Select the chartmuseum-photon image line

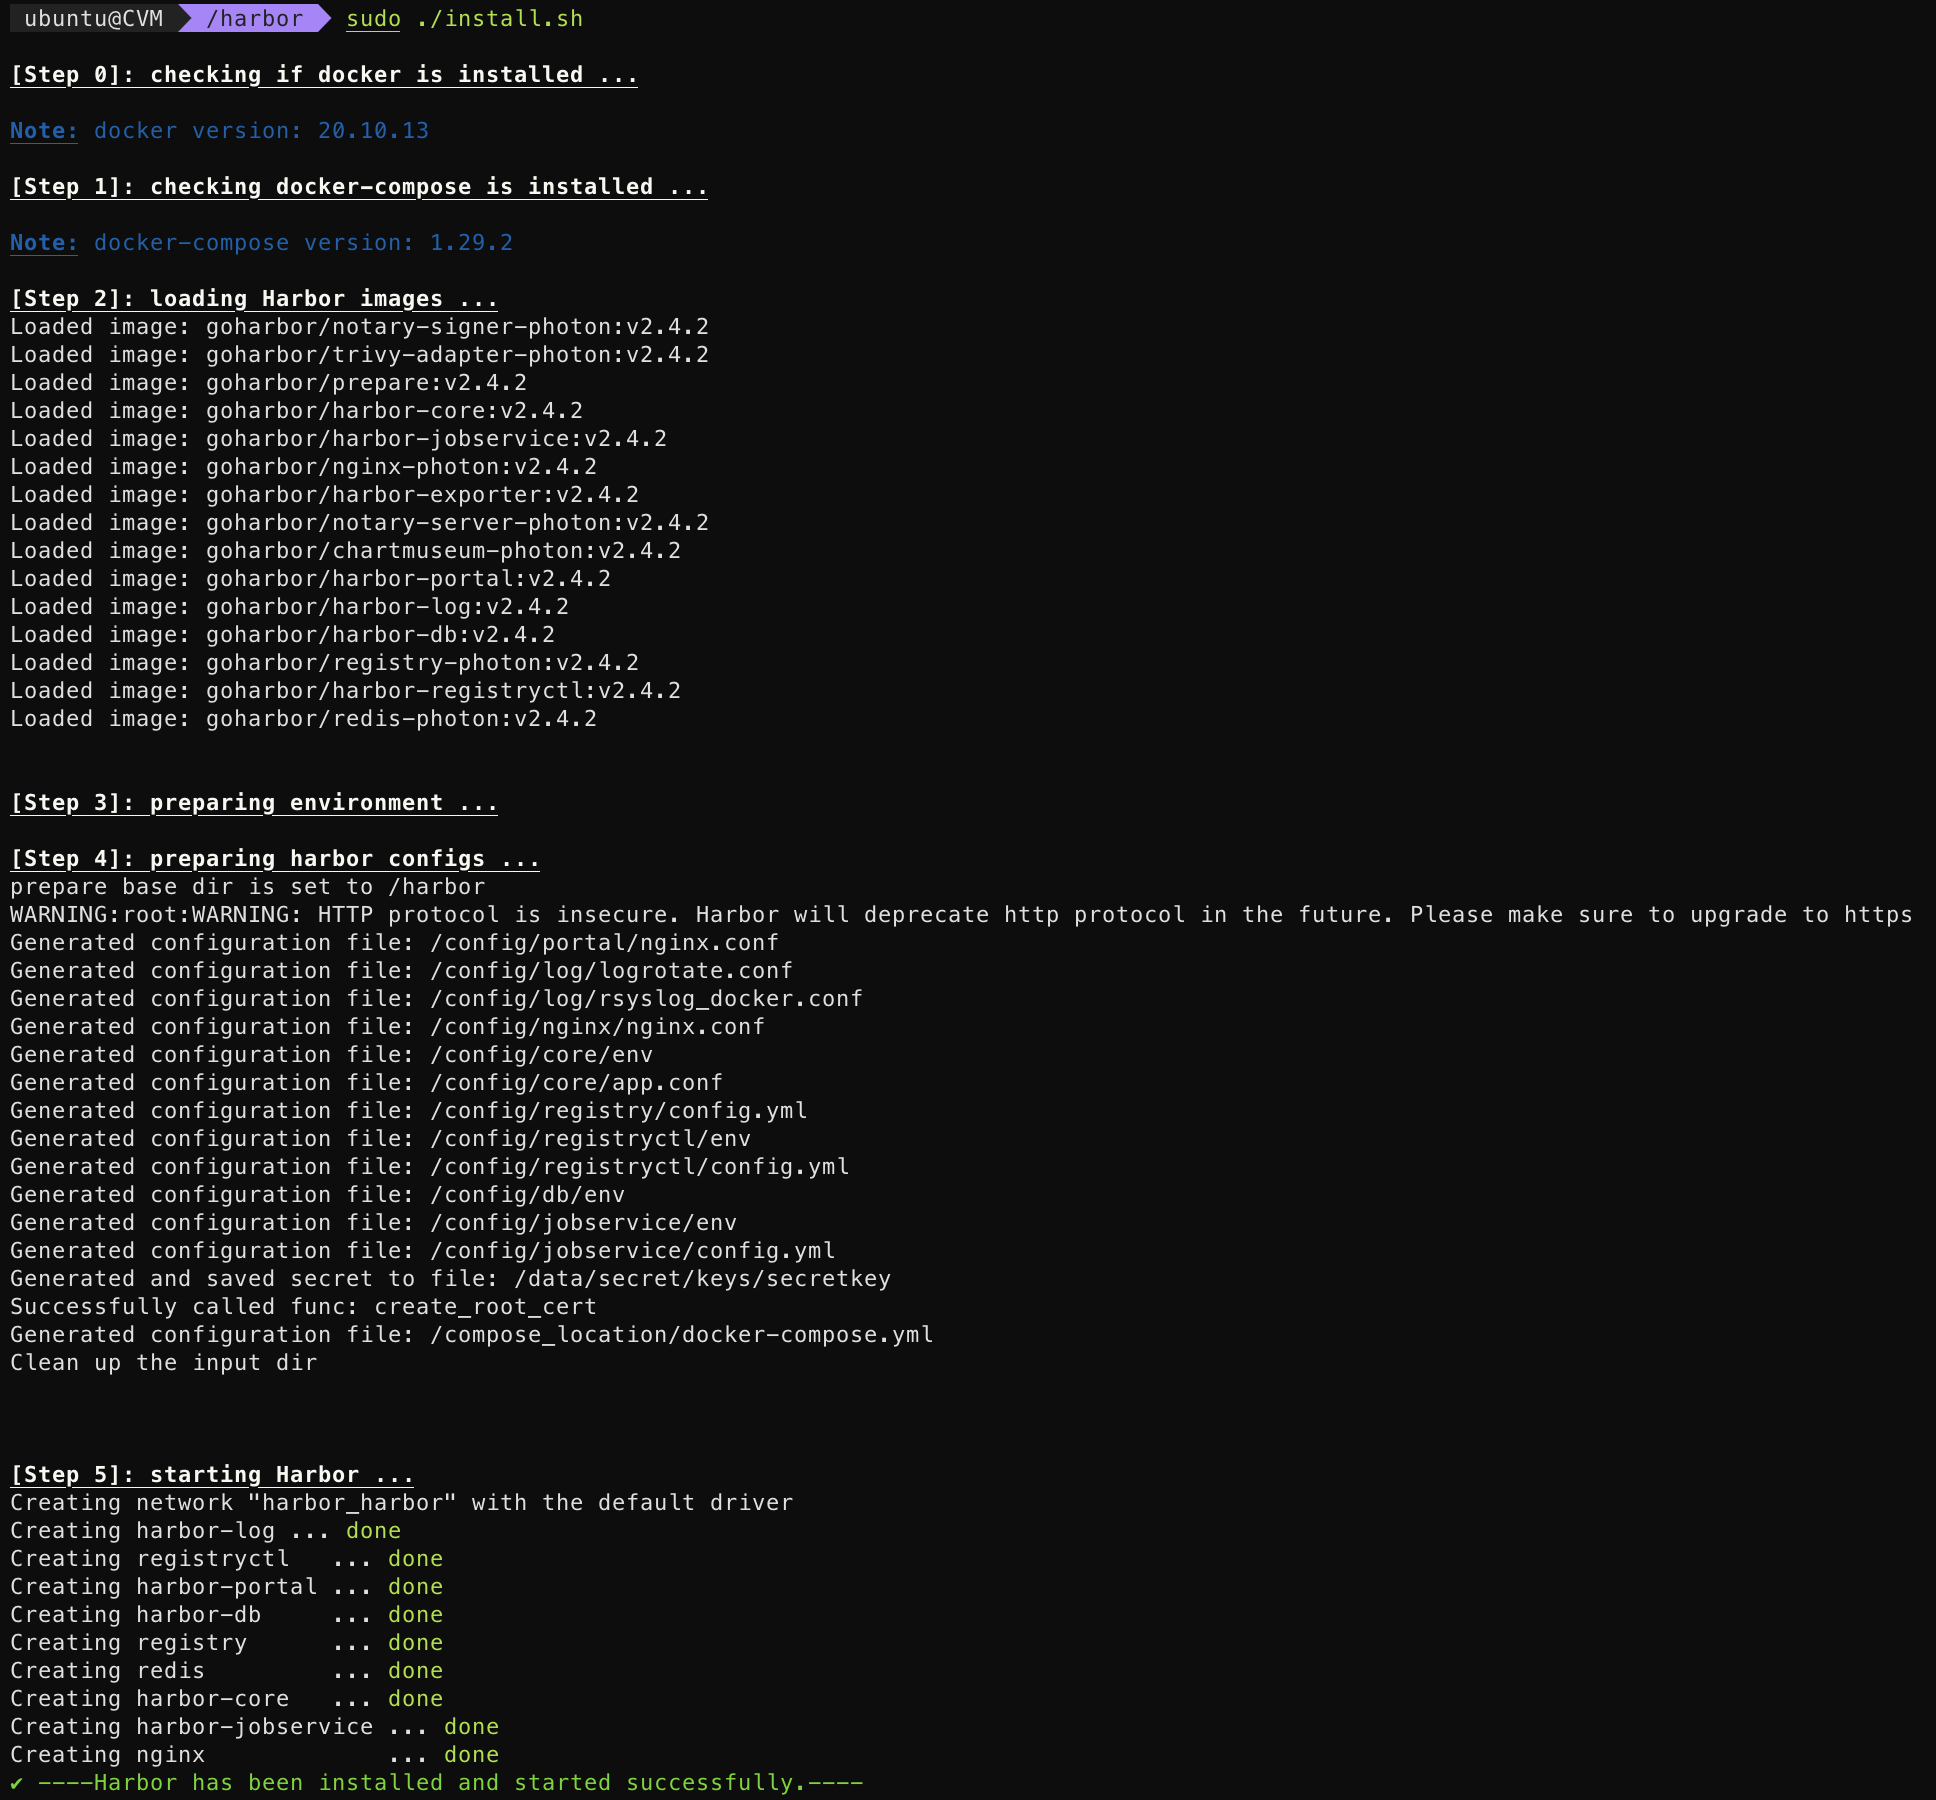(x=346, y=551)
